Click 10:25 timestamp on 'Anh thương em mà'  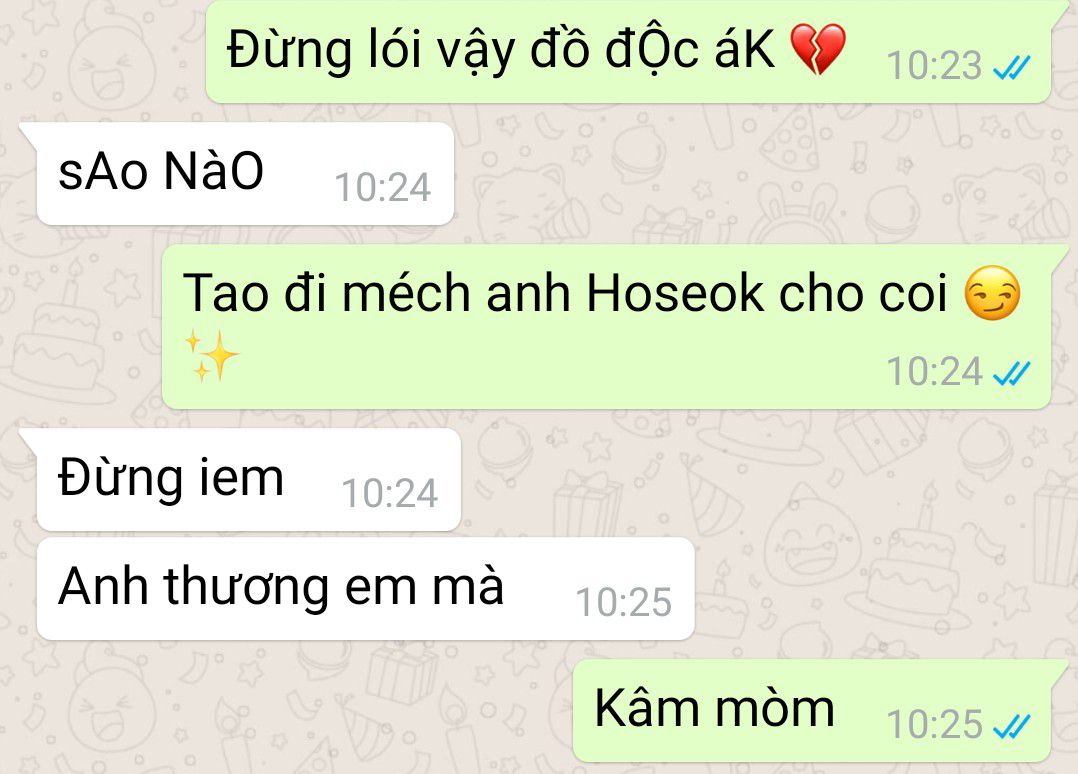[x=624, y=603]
